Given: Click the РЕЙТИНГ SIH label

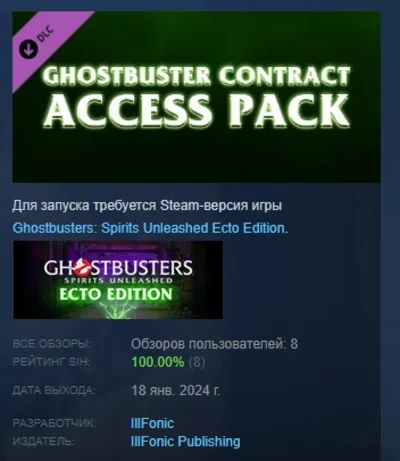Looking at the screenshot, I should 51,362.
